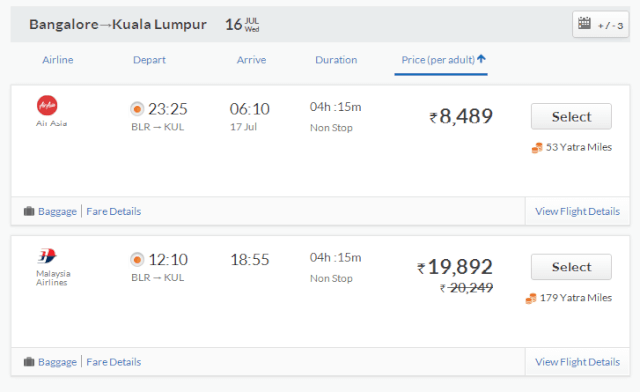Click the Air Asia airline logo

tap(47, 105)
